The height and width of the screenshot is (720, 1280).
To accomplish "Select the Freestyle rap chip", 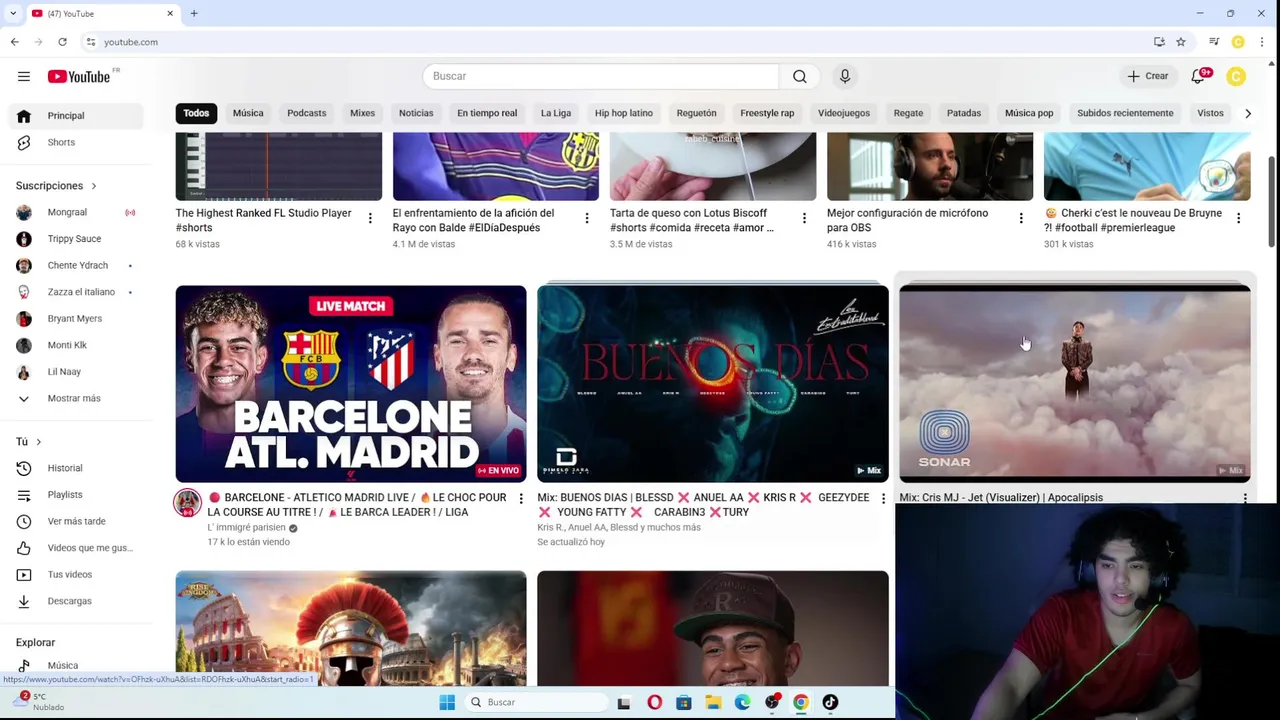I will (x=767, y=113).
